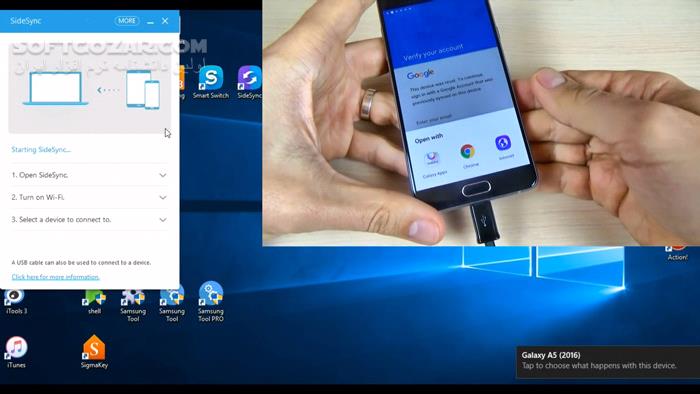Click the 'A USB cable can also be used' text
700x394 pixels.
coord(81,262)
